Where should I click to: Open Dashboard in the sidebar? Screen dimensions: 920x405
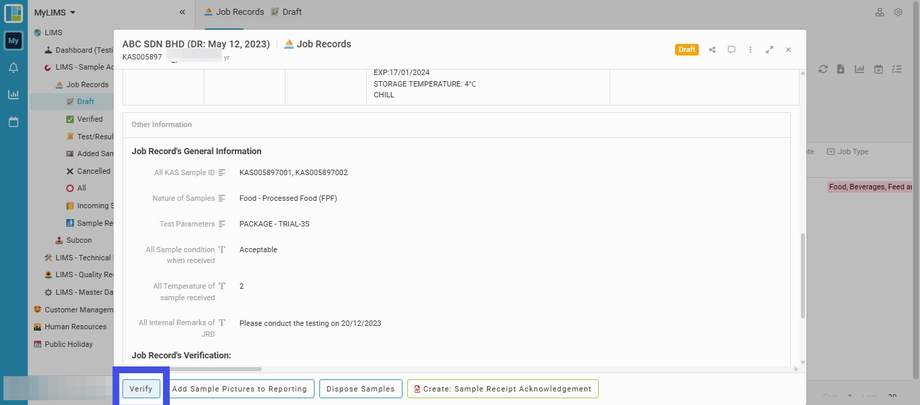click(79, 50)
